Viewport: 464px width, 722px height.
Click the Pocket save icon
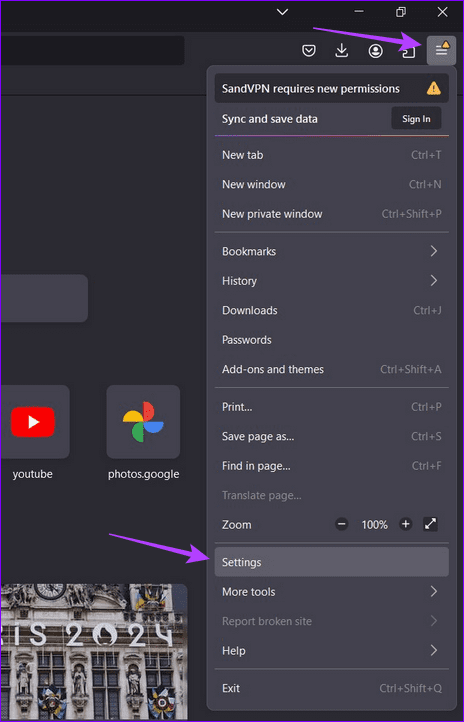pos(308,51)
